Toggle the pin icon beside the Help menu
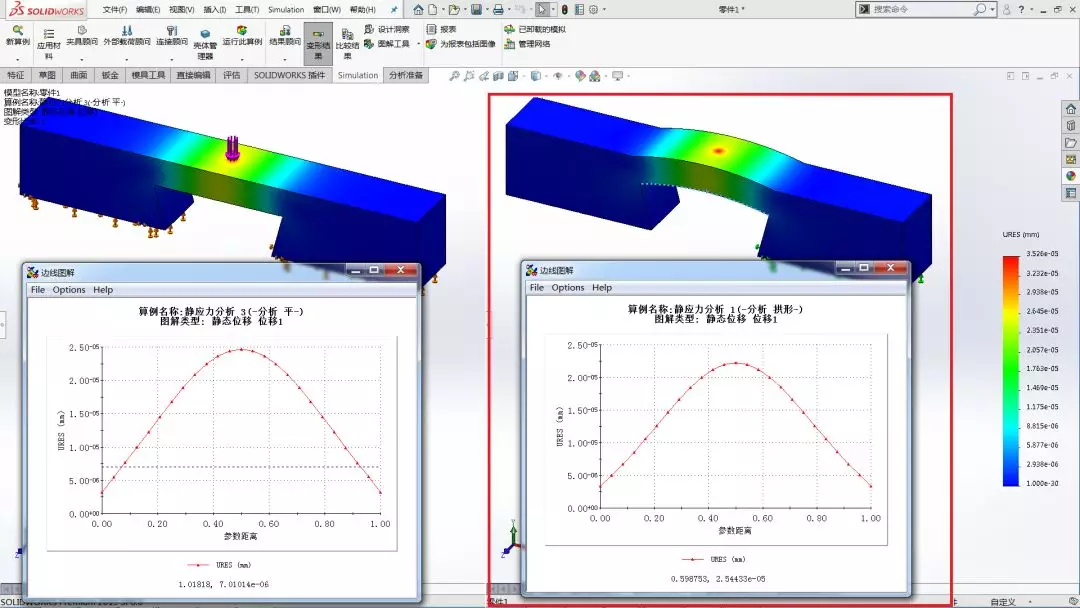This screenshot has width=1080, height=608. pos(394,10)
